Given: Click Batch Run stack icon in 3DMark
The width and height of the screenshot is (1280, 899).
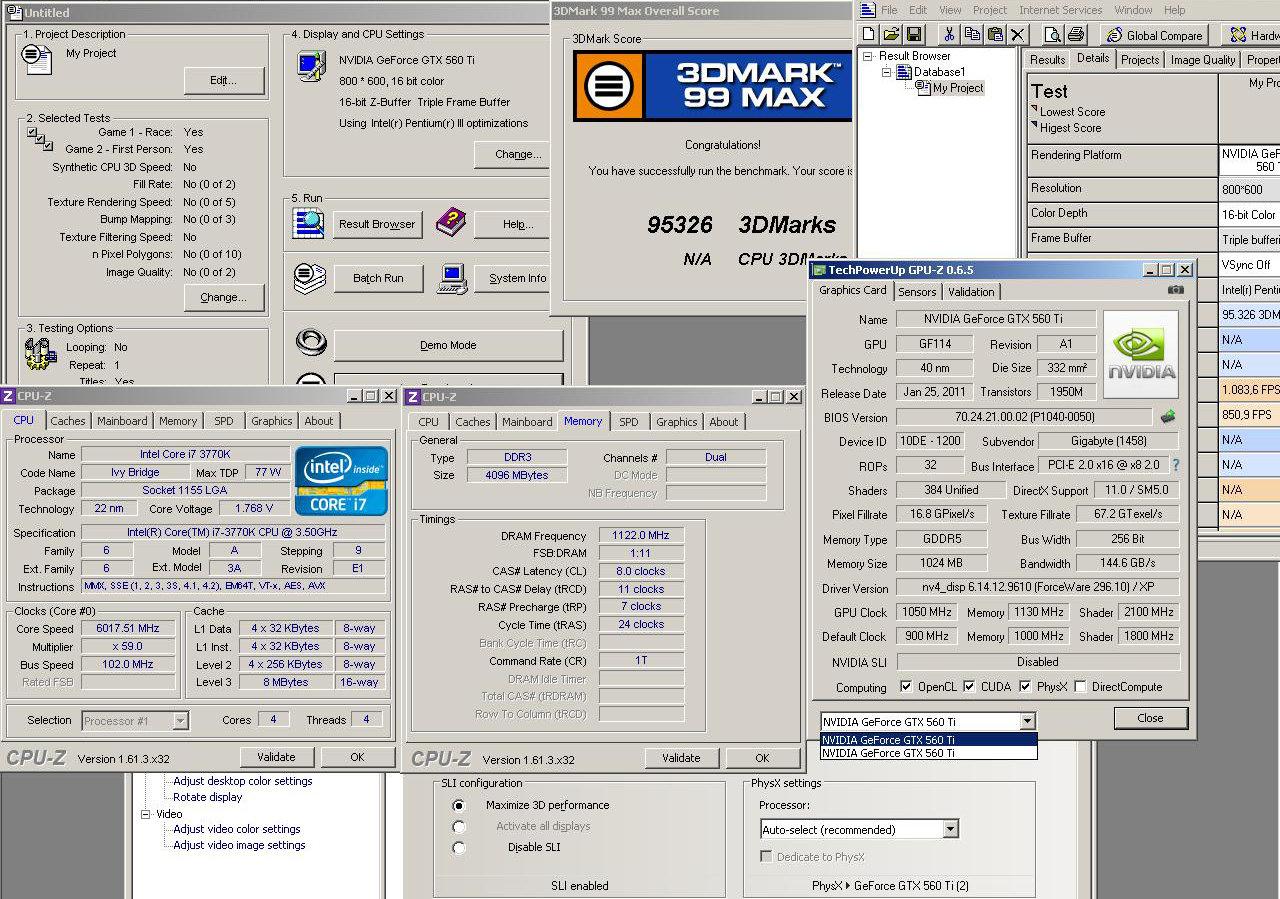Looking at the screenshot, I should click(x=311, y=277).
